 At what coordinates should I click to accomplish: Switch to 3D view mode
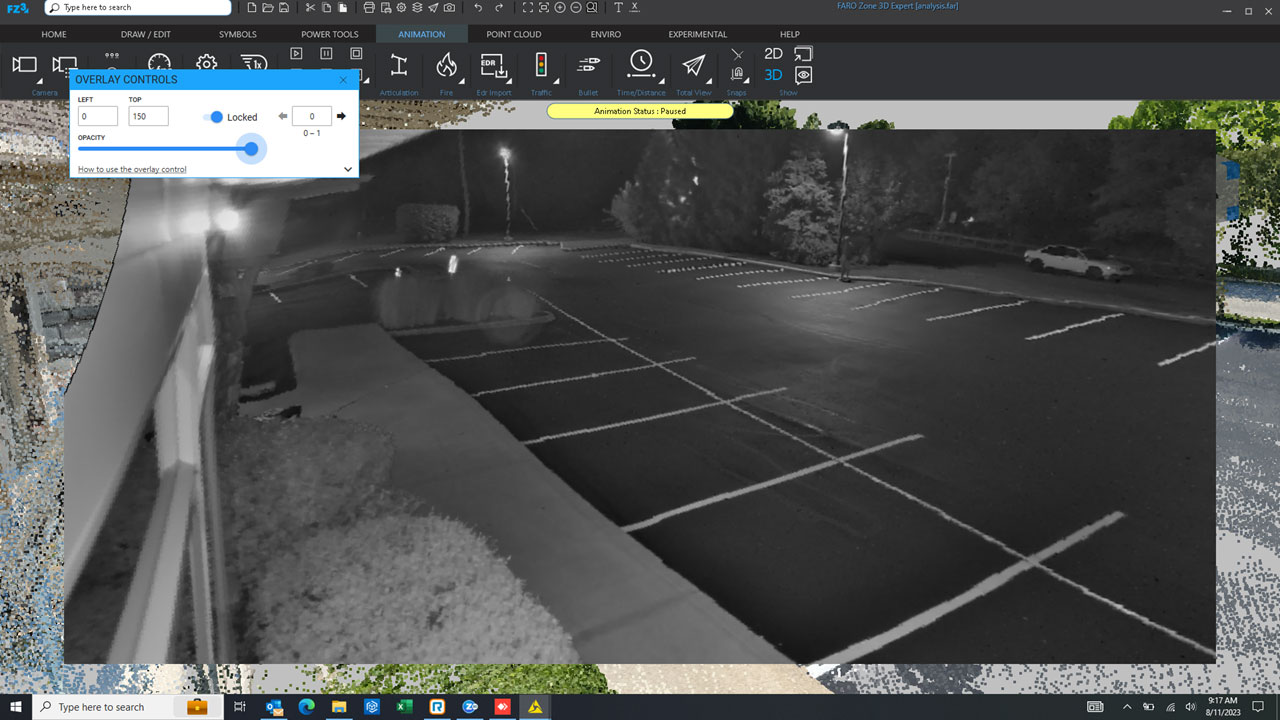point(773,75)
